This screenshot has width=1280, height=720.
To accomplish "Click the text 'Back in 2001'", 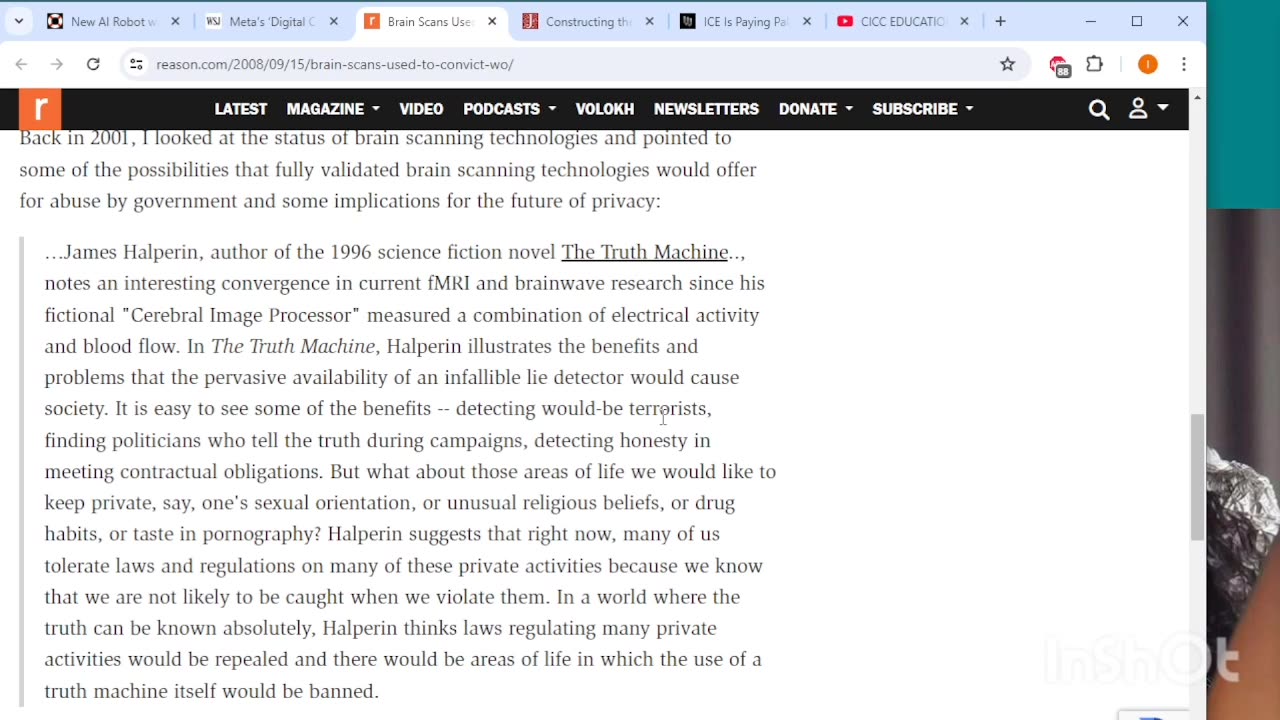I will 74,138.
